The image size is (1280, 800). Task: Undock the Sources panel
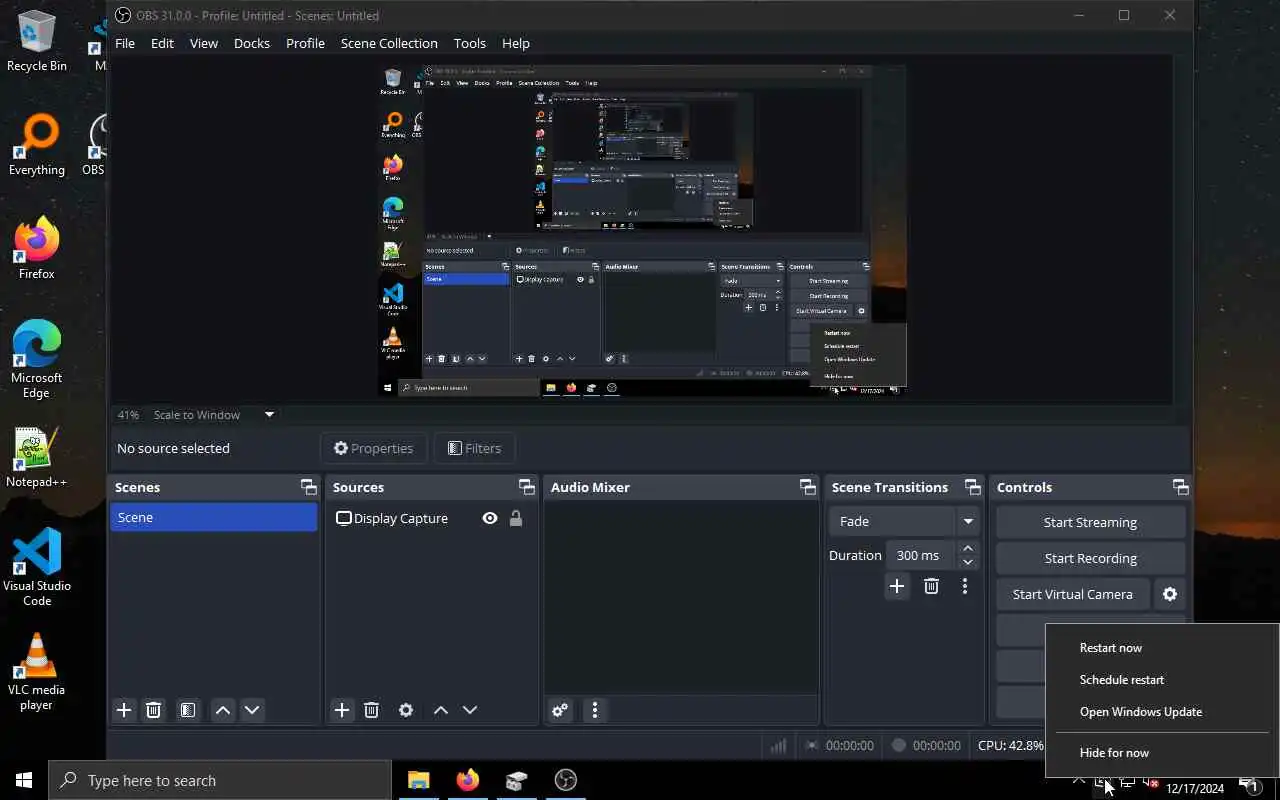[527, 487]
